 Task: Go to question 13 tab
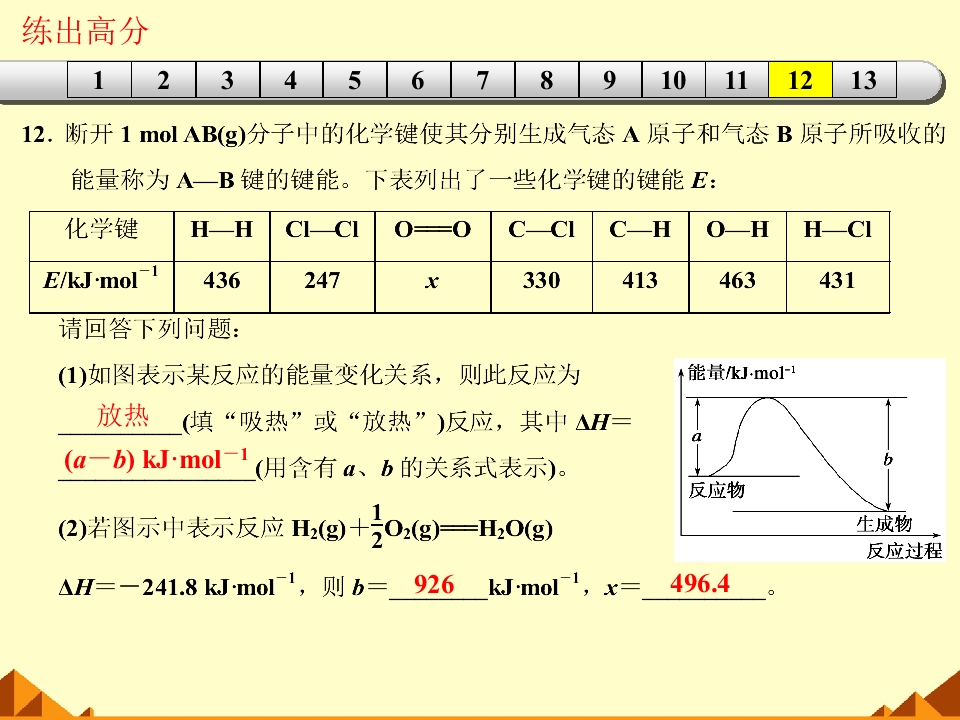[864, 80]
